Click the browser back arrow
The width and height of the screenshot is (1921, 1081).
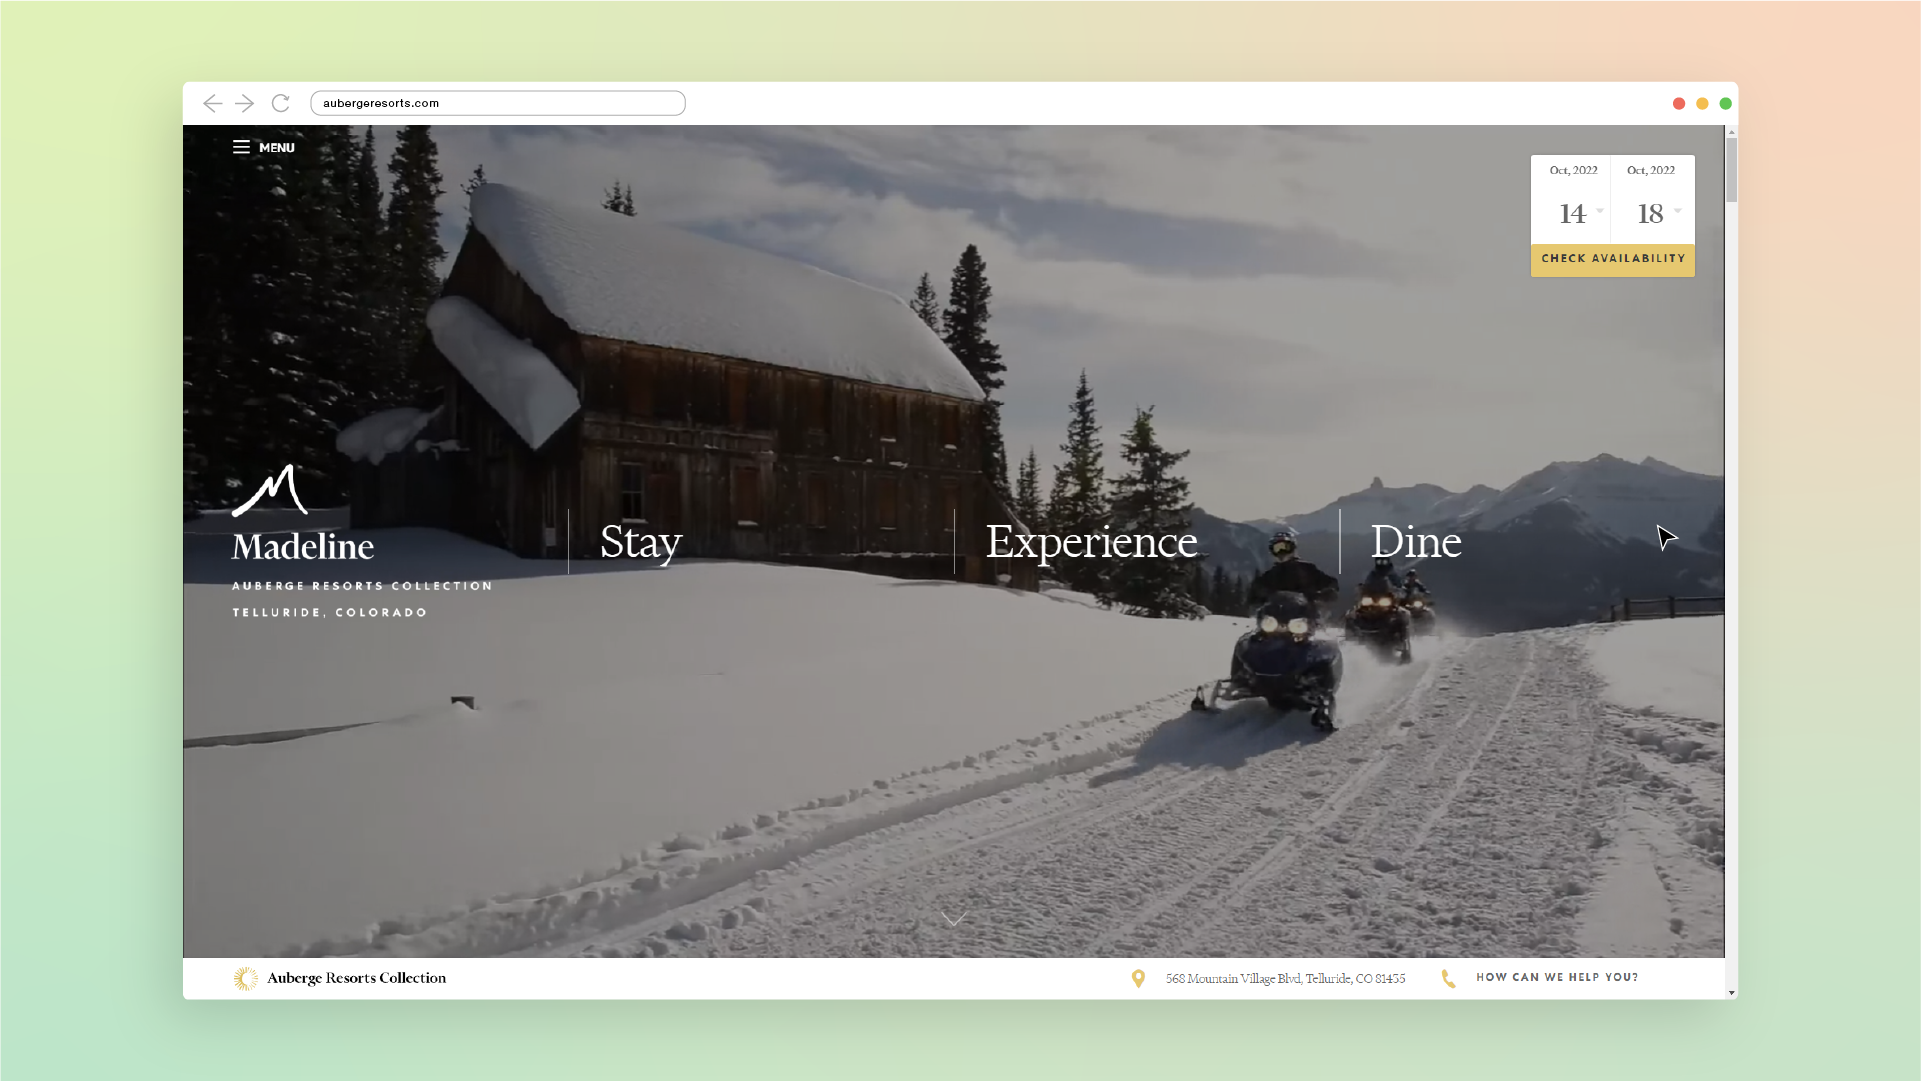tap(212, 103)
